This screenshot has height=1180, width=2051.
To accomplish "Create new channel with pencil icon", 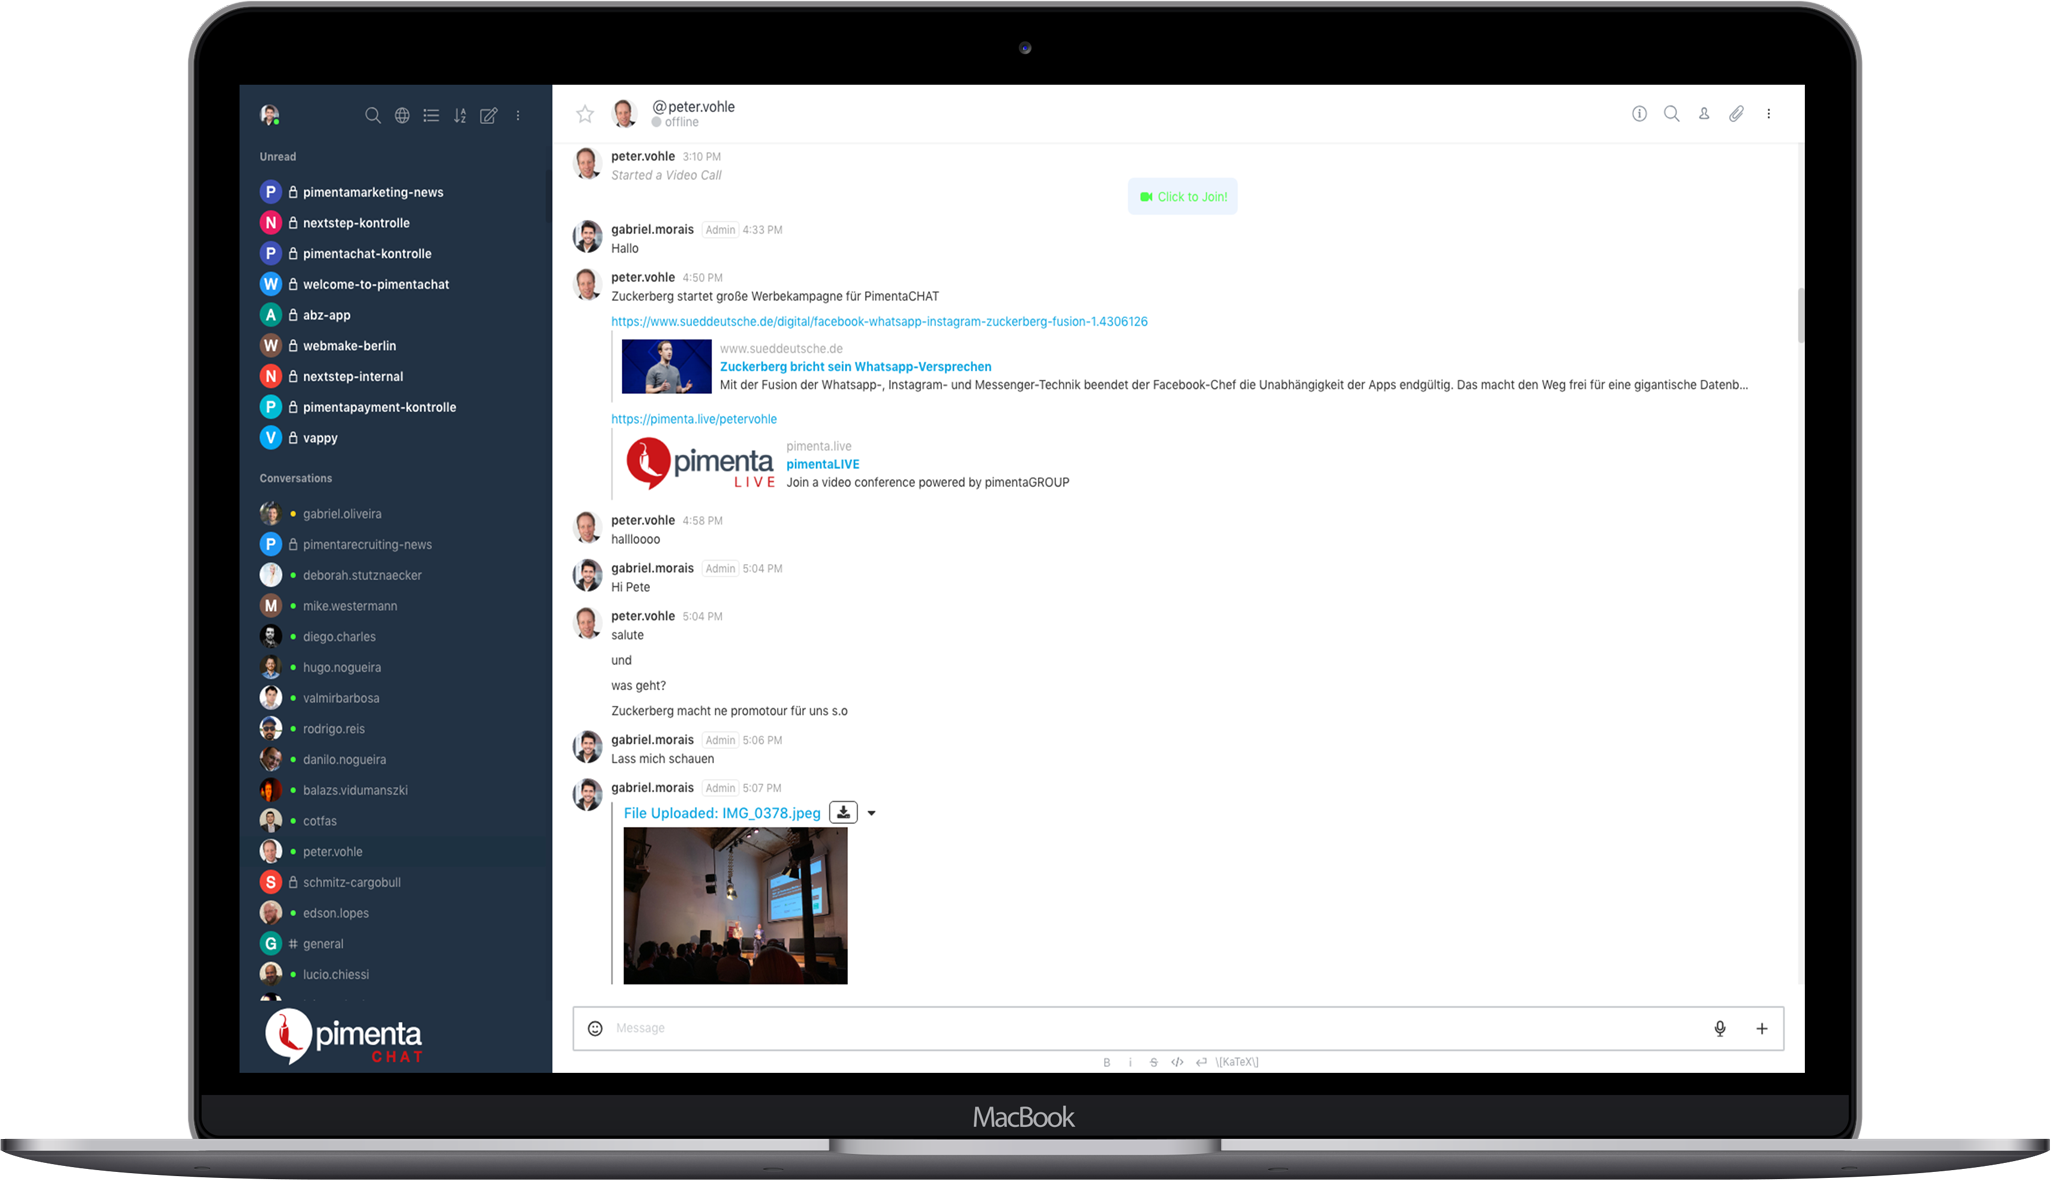I will [x=489, y=115].
